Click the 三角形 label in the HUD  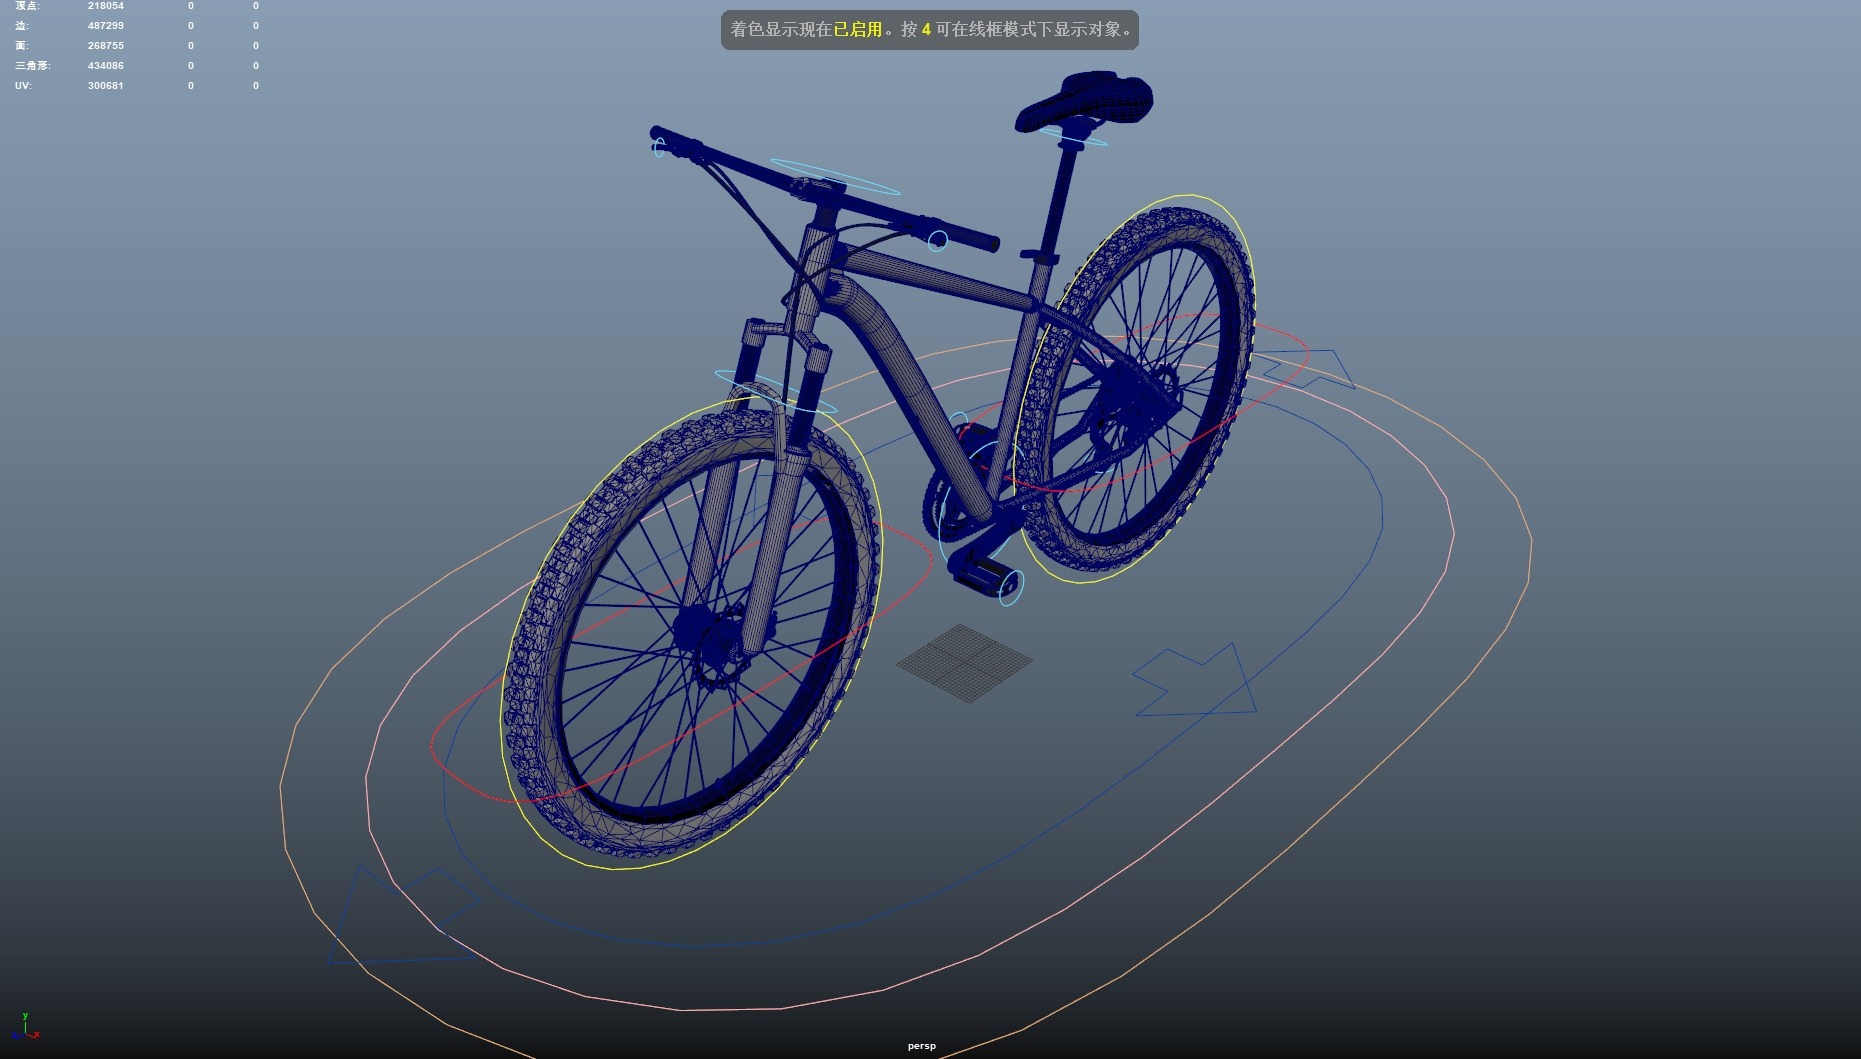pos(32,66)
